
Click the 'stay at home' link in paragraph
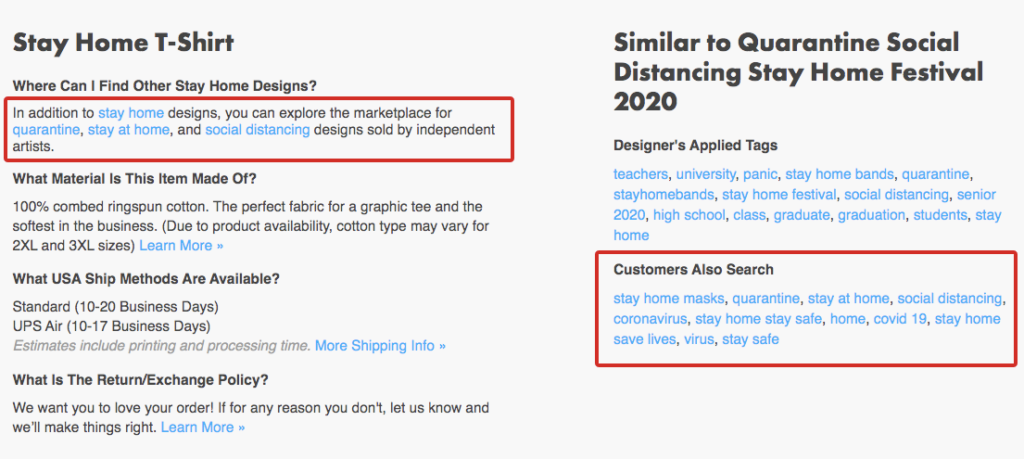(129, 129)
